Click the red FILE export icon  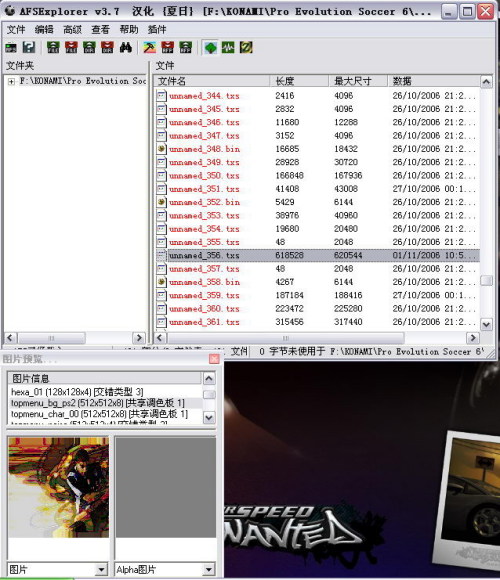click(x=71, y=47)
